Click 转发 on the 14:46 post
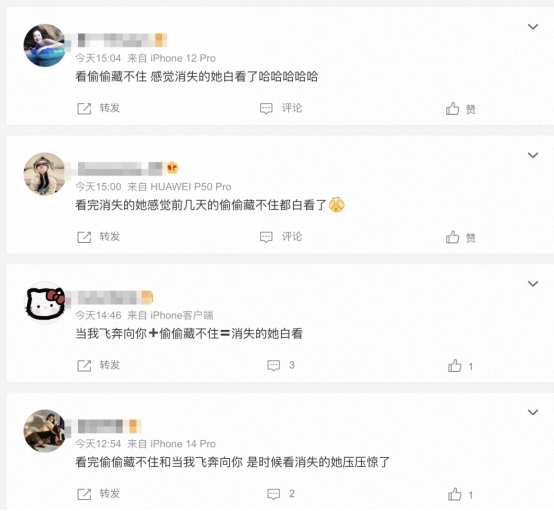554x511 pixels. click(x=110, y=365)
